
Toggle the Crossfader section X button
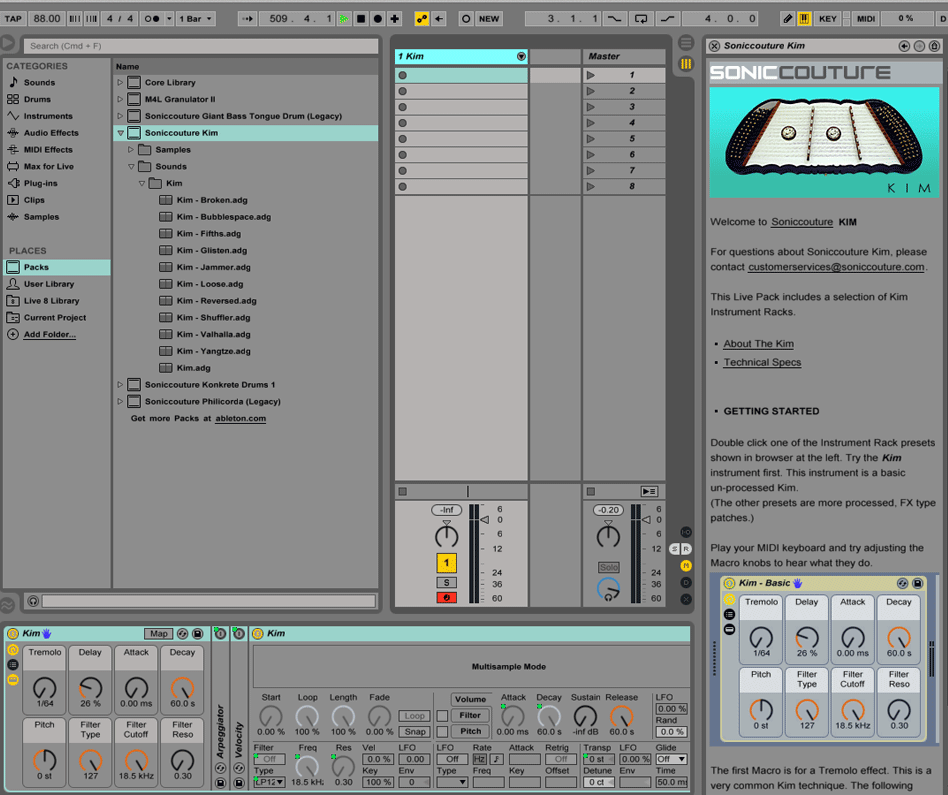point(686,599)
